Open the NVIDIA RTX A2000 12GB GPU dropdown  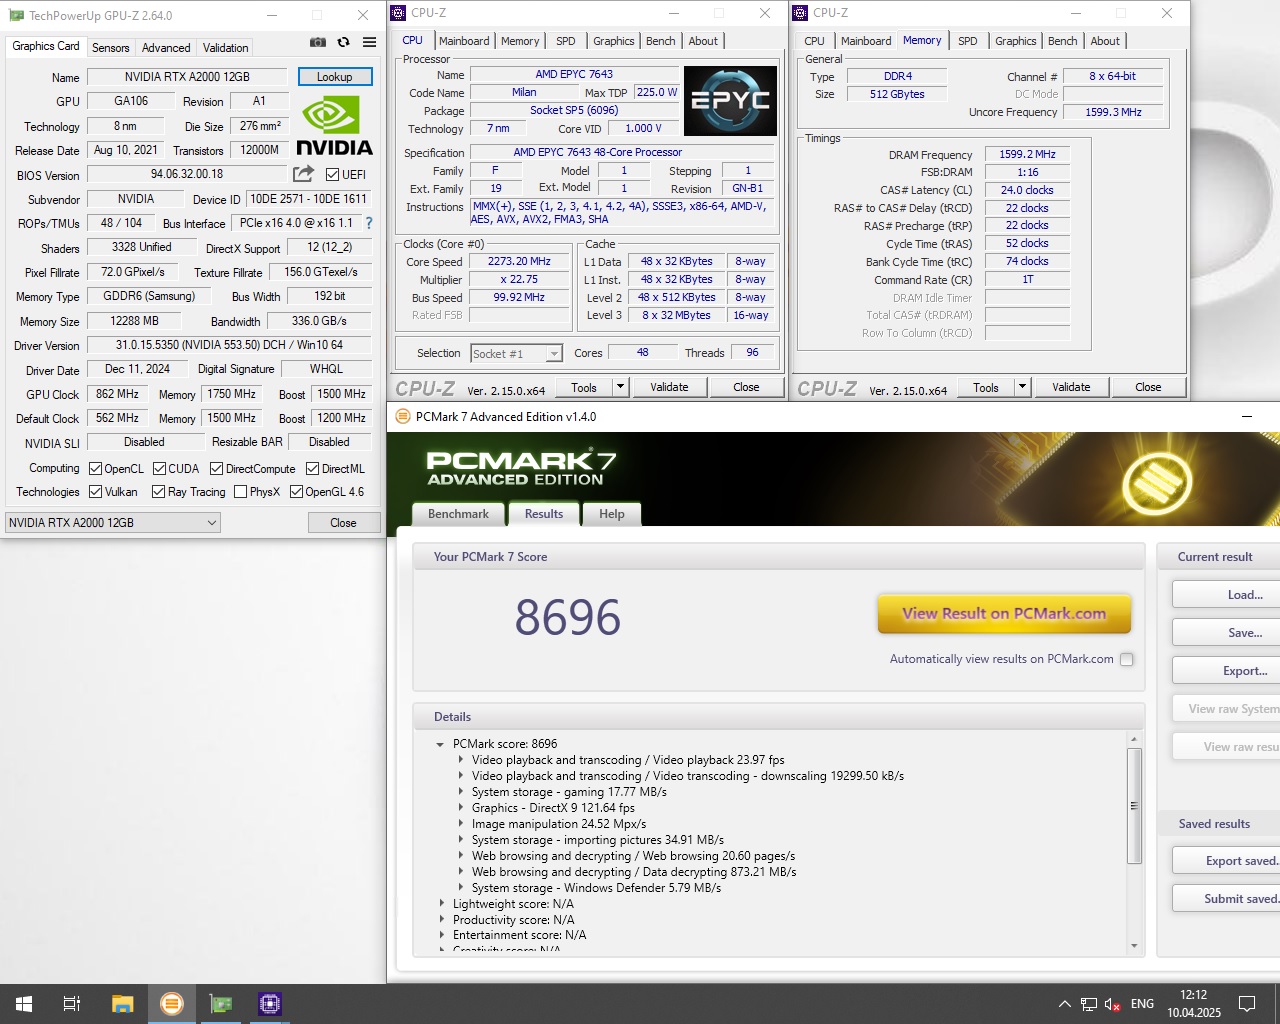(113, 522)
